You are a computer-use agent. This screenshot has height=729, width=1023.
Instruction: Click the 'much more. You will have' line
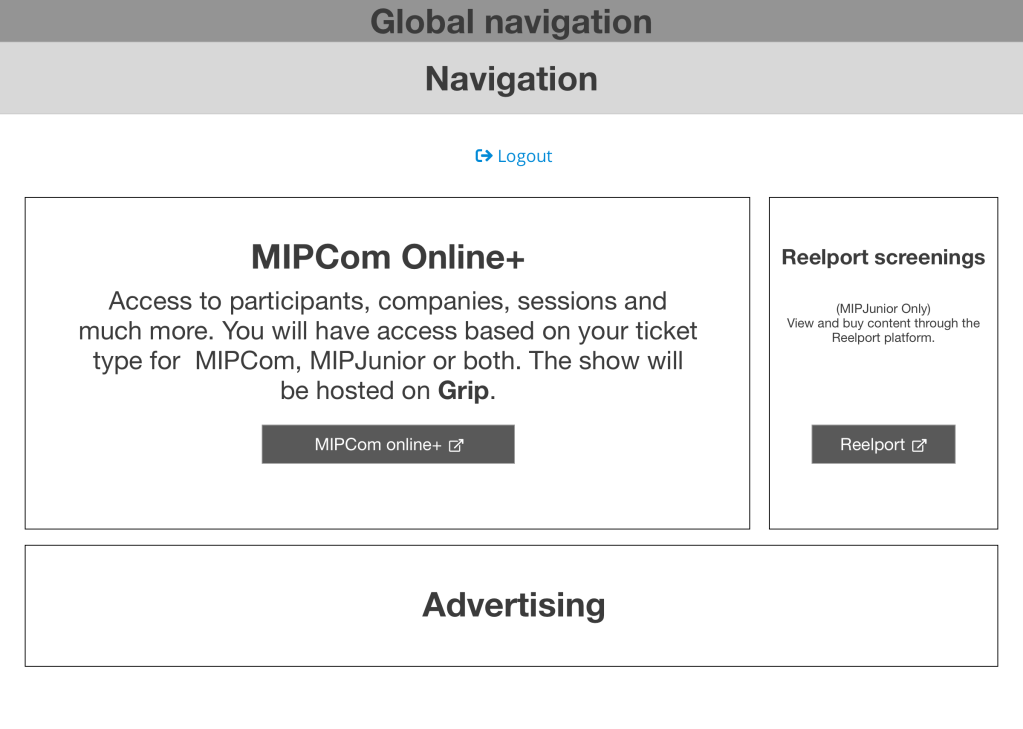pos(388,331)
